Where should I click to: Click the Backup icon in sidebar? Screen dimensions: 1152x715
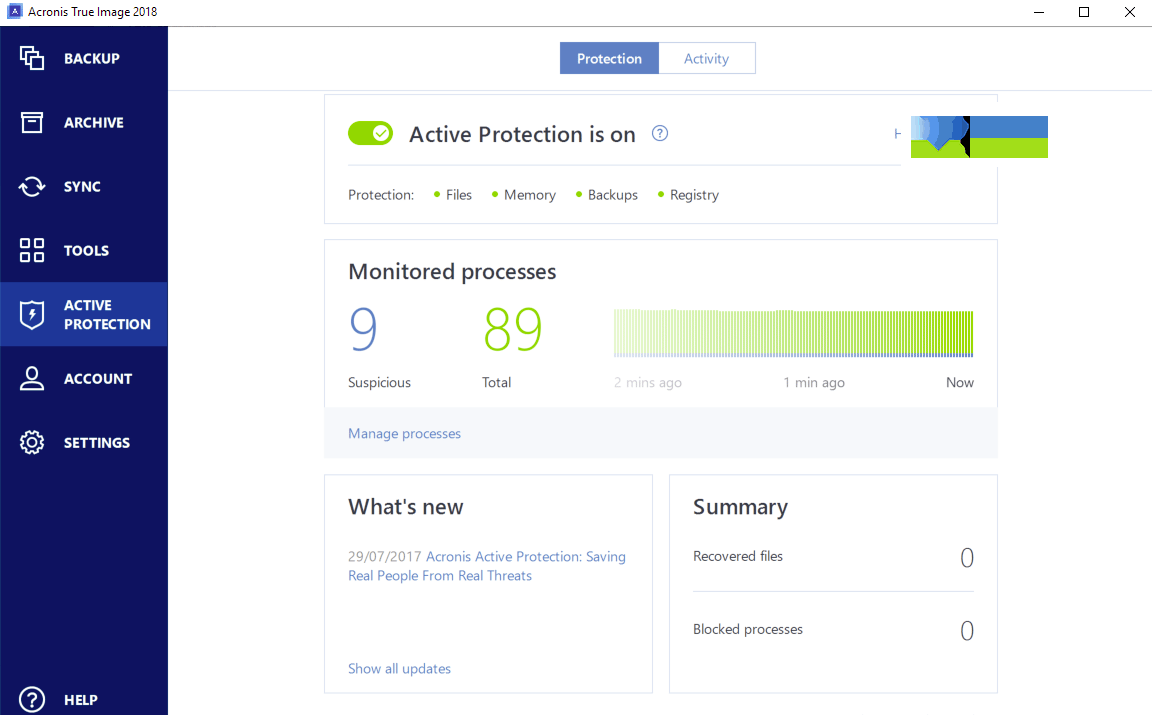click(x=32, y=58)
